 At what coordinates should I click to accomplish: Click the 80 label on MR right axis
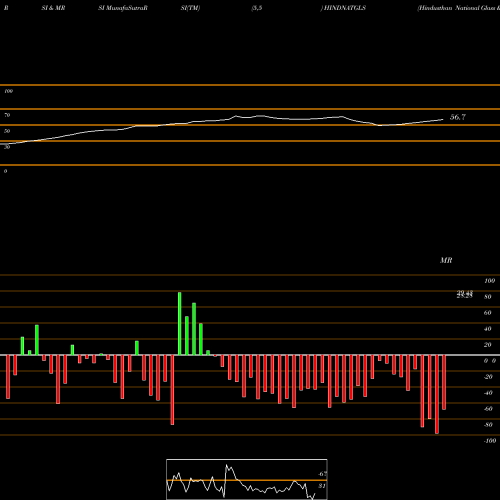(488, 297)
